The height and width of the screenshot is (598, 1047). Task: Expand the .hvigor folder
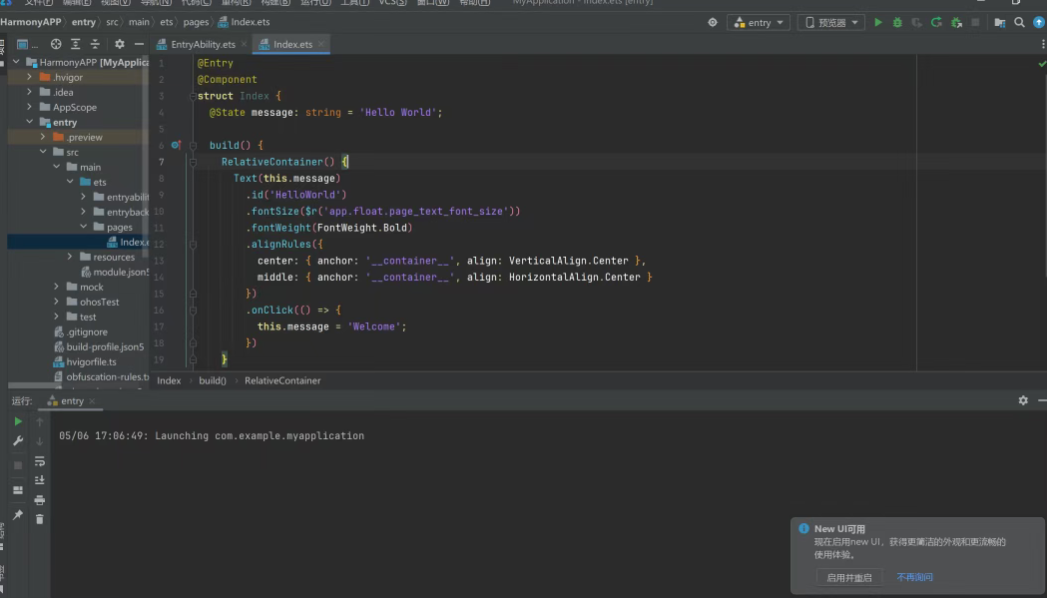pos(29,77)
